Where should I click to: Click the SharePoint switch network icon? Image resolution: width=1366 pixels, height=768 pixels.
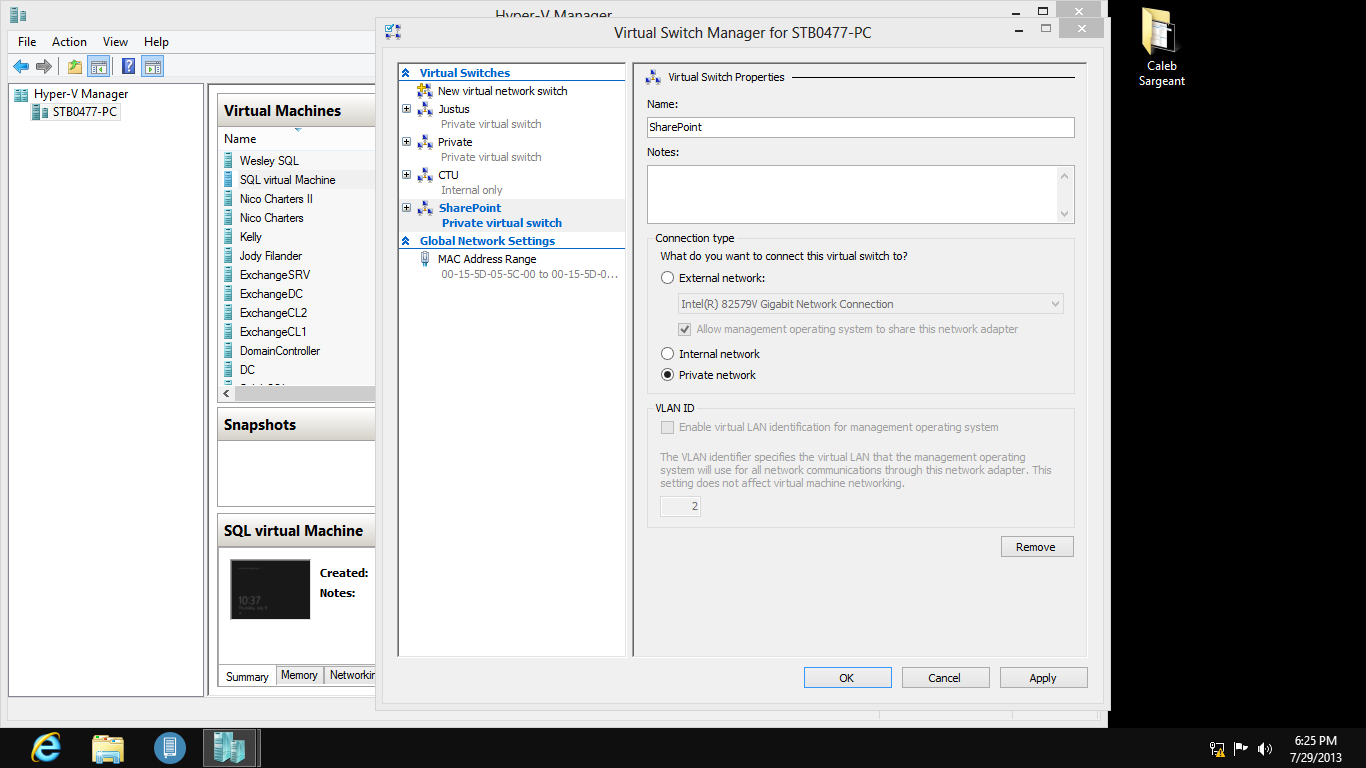425,208
